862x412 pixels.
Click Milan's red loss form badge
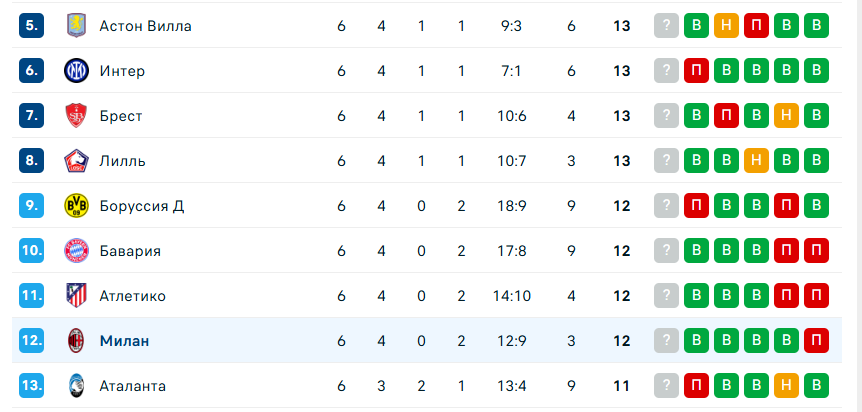pos(817,341)
